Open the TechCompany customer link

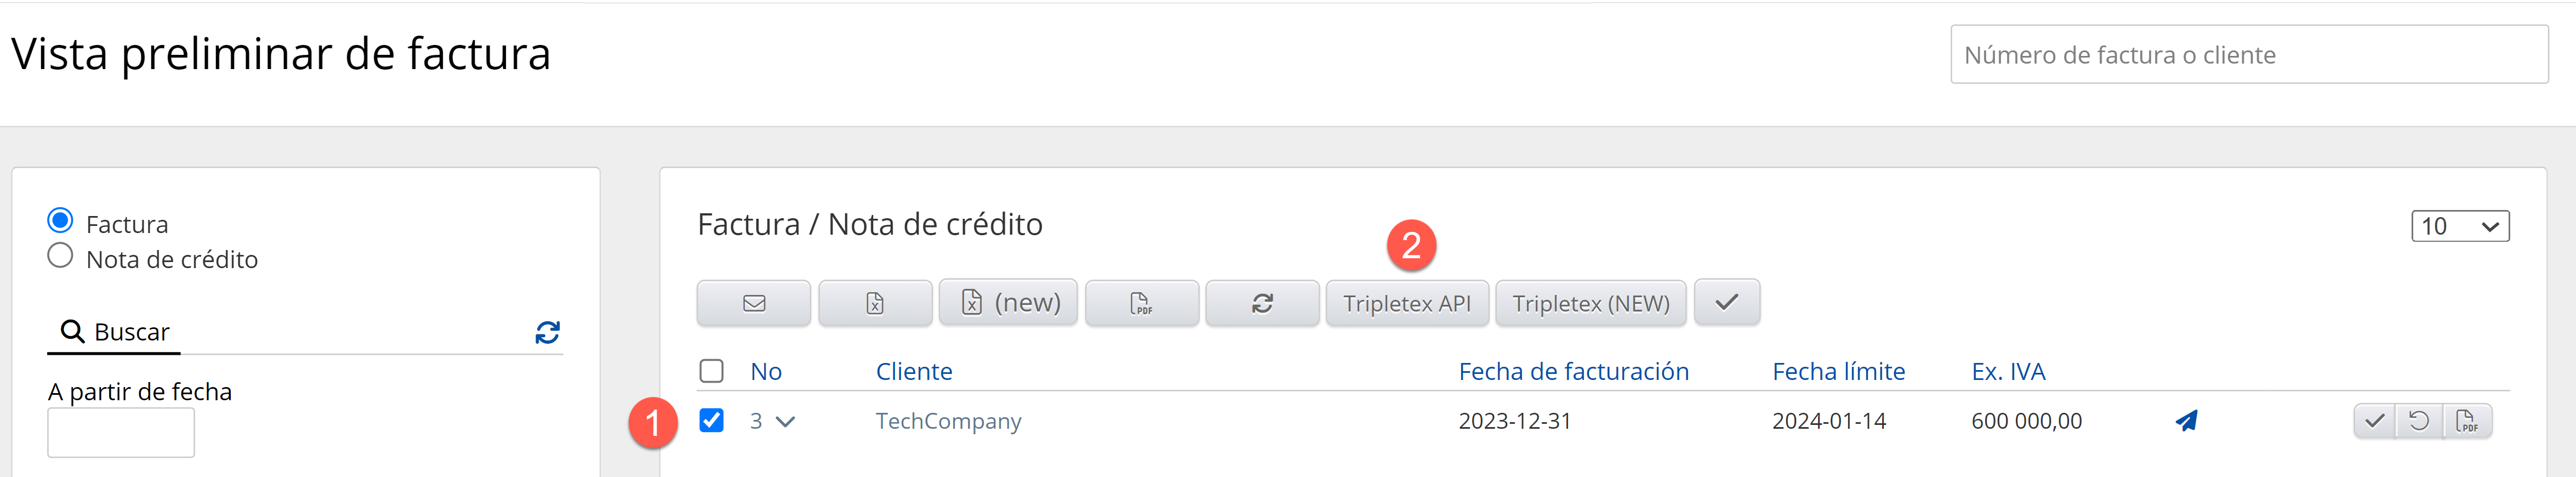pos(948,421)
